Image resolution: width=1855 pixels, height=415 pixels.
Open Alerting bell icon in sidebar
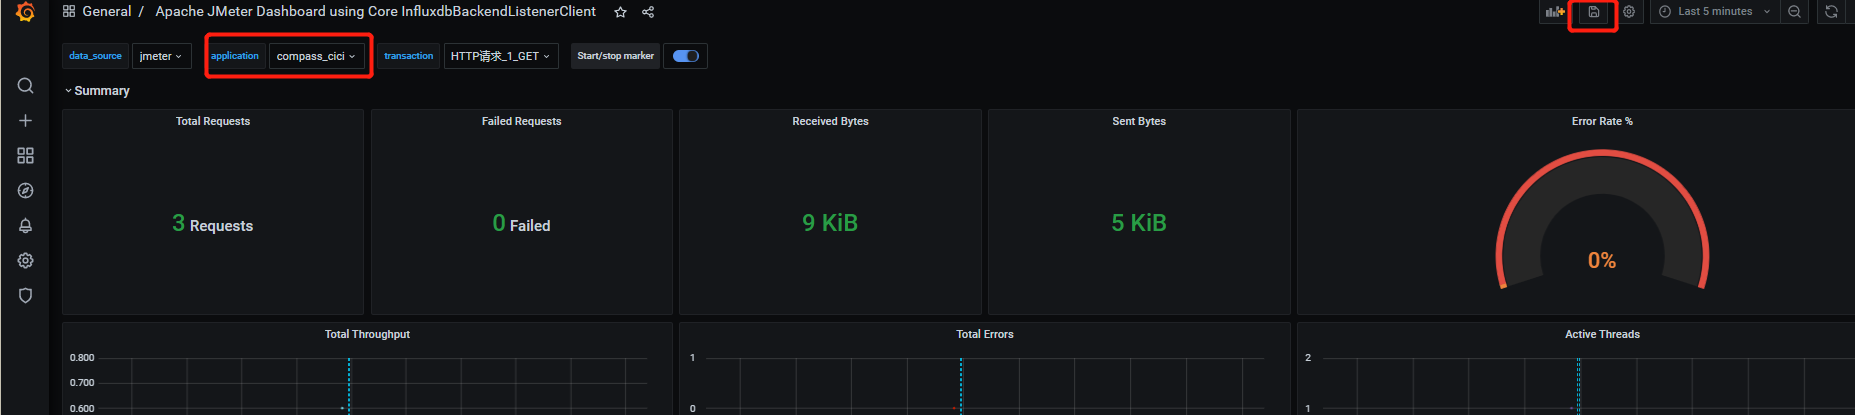(x=26, y=226)
